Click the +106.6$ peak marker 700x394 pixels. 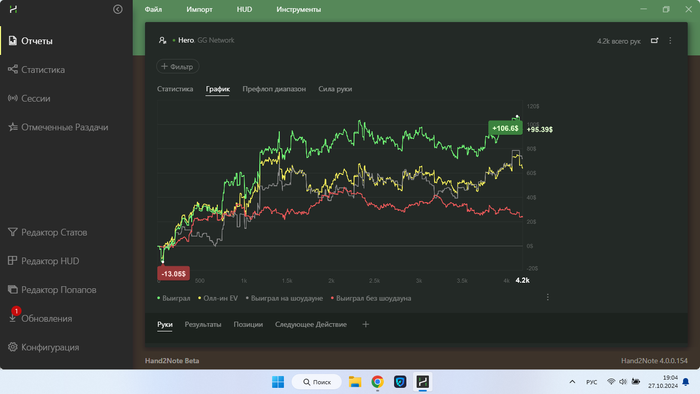(505, 129)
